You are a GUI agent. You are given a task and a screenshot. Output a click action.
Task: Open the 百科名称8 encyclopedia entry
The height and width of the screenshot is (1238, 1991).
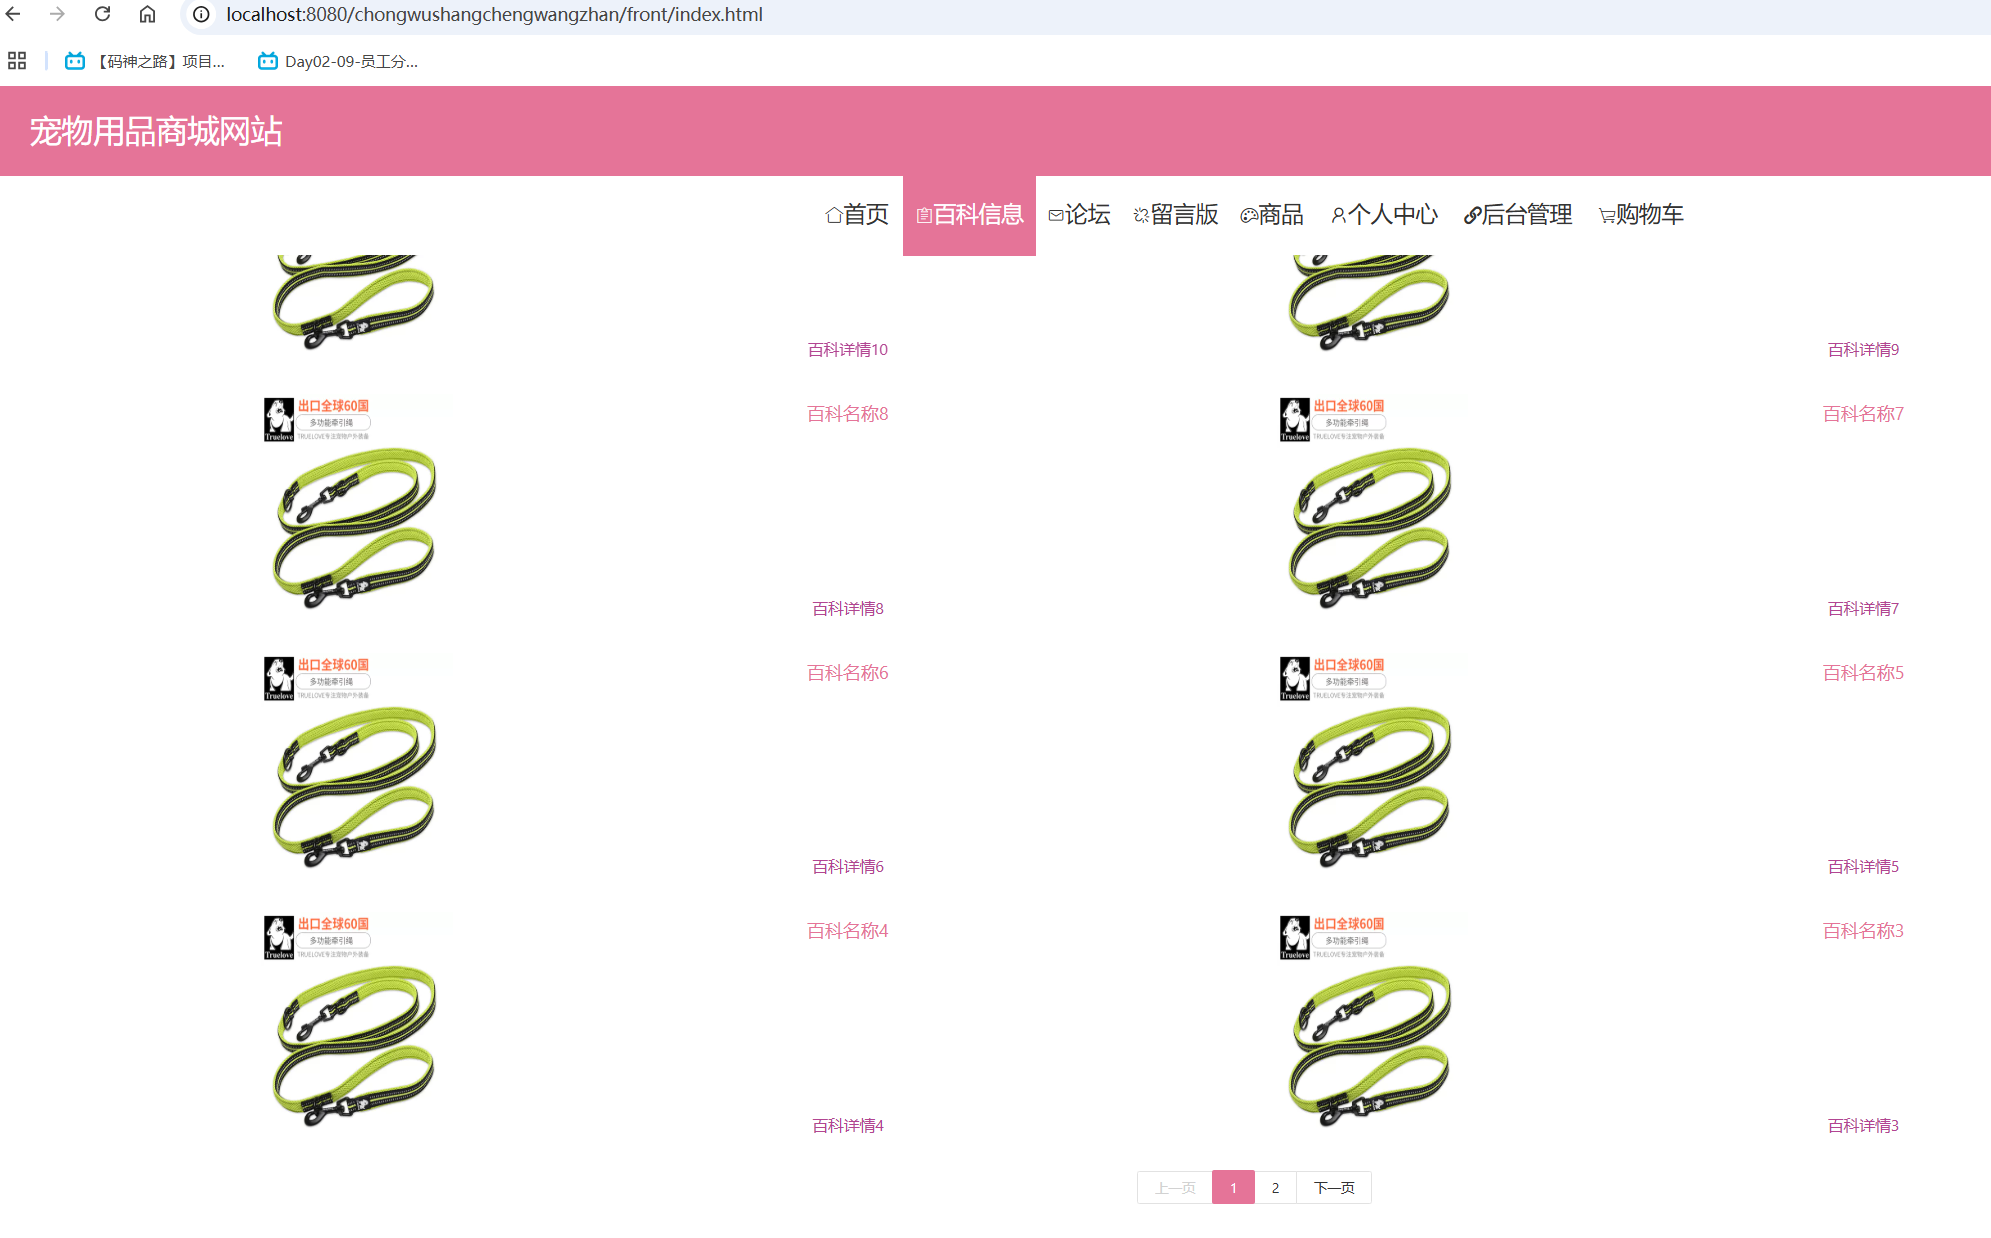(x=846, y=413)
